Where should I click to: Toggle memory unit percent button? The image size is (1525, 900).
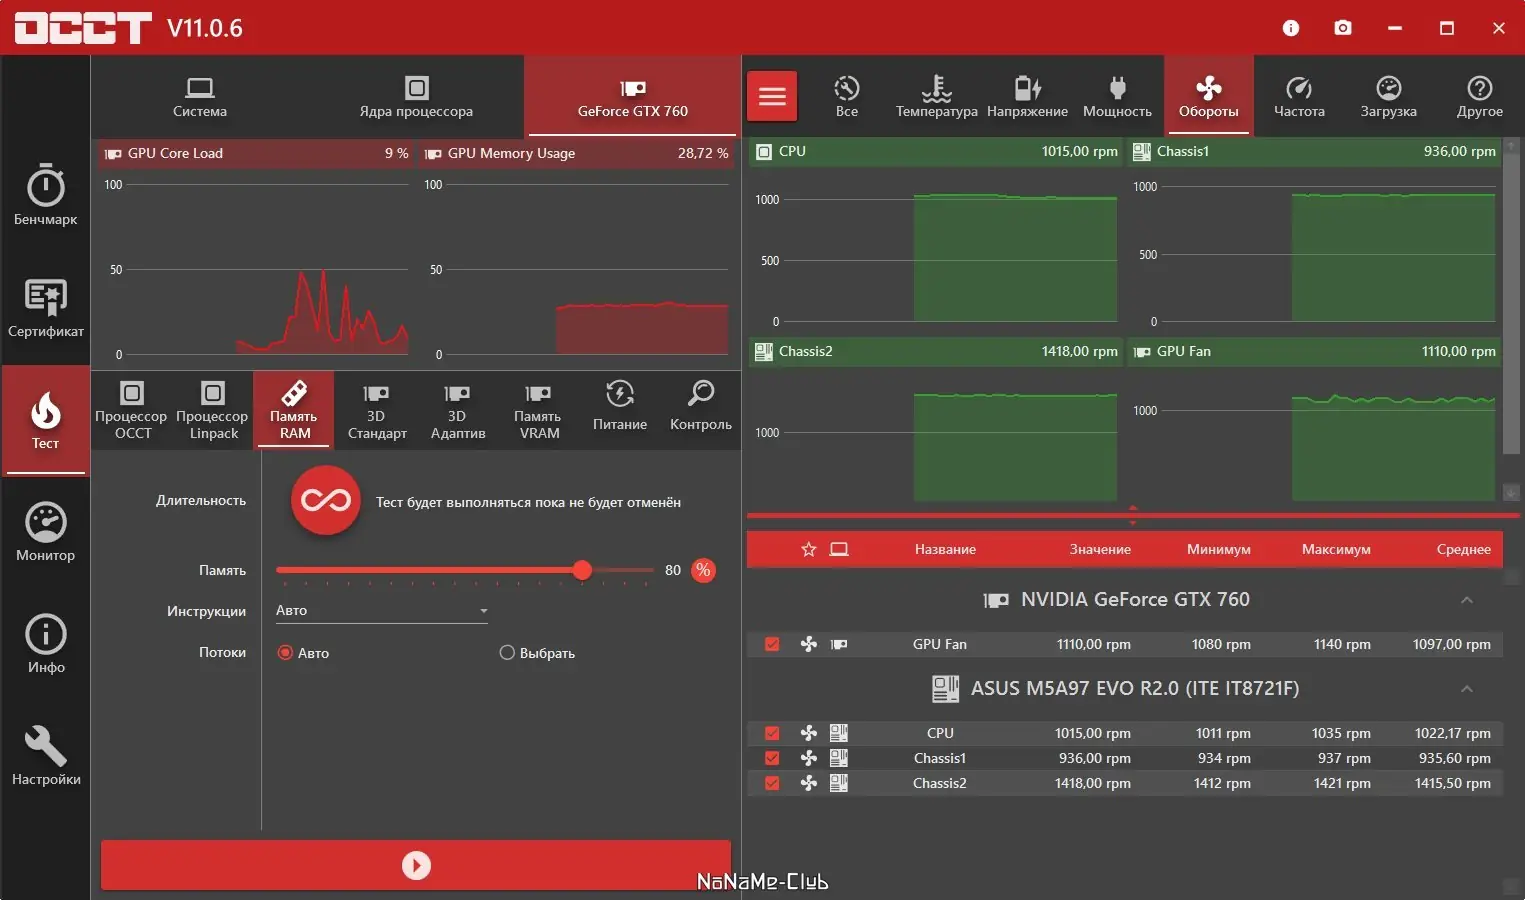(x=704, y=570)
